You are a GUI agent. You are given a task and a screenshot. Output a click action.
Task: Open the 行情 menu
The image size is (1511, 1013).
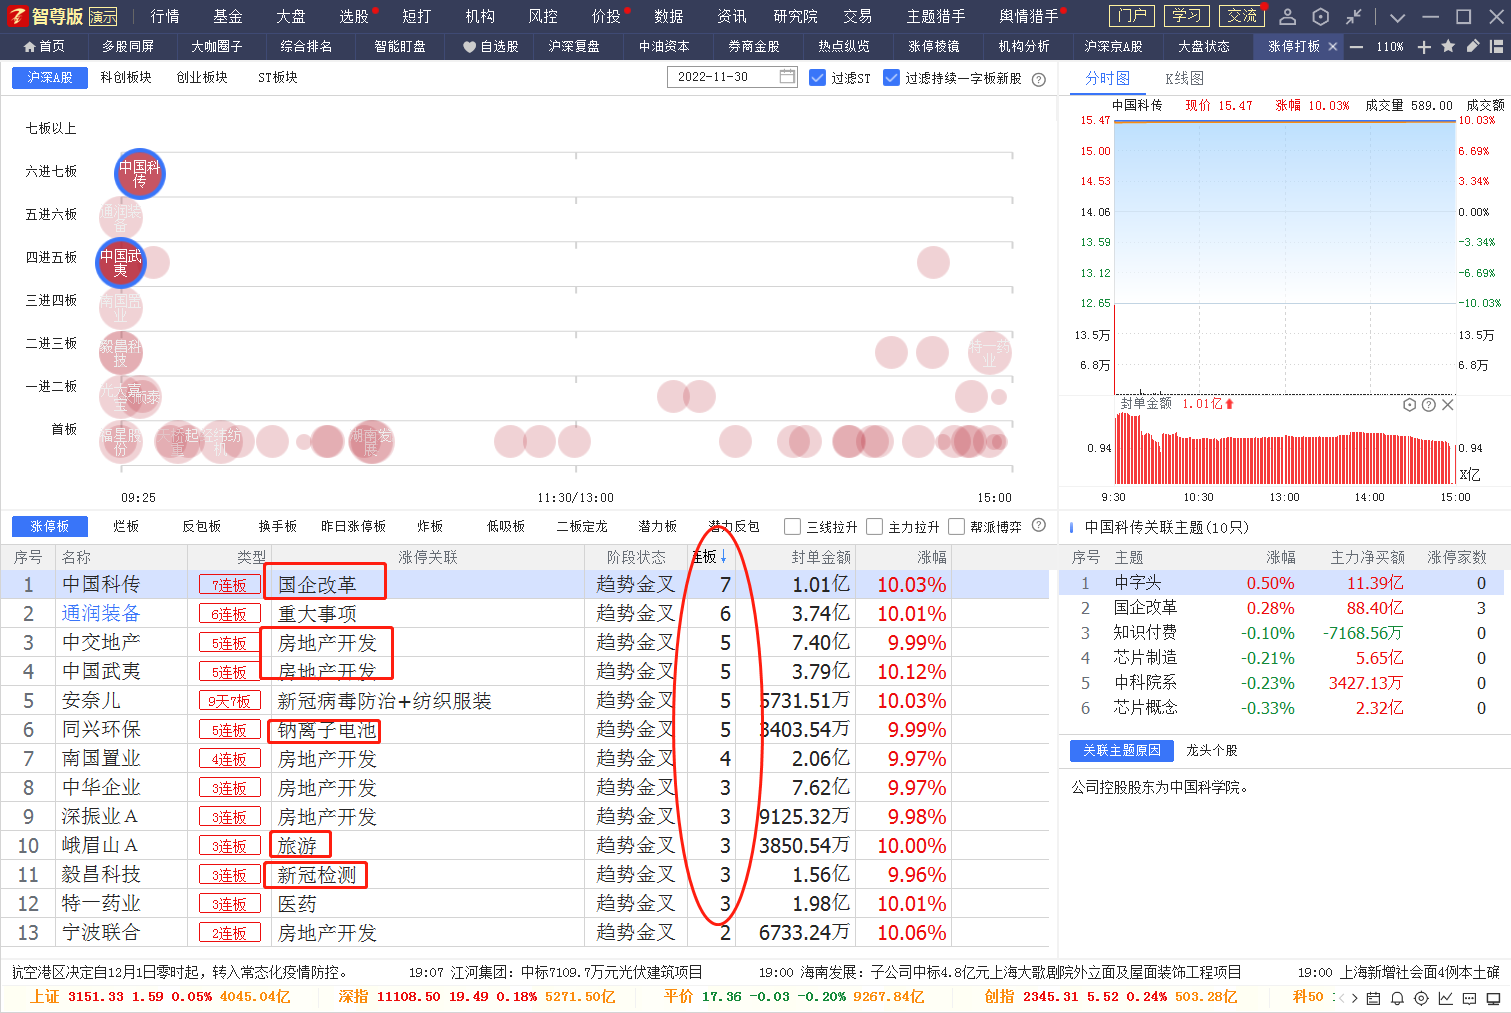click(165, 16)
